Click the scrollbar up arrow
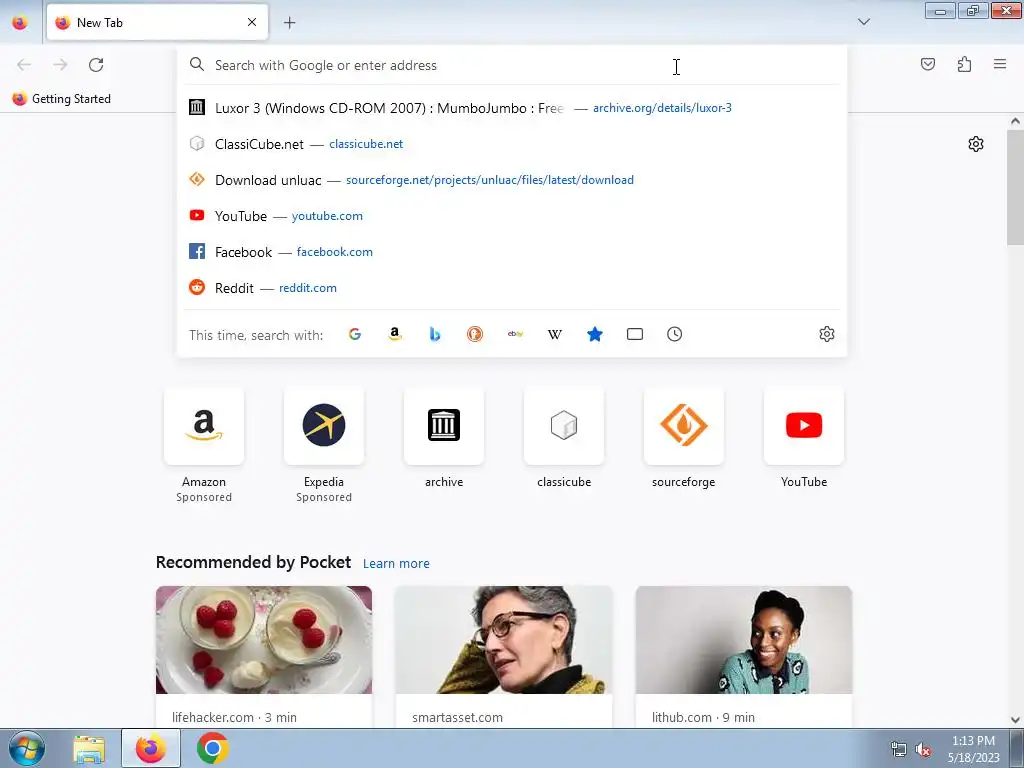1024x768 pixels. 1015,121
